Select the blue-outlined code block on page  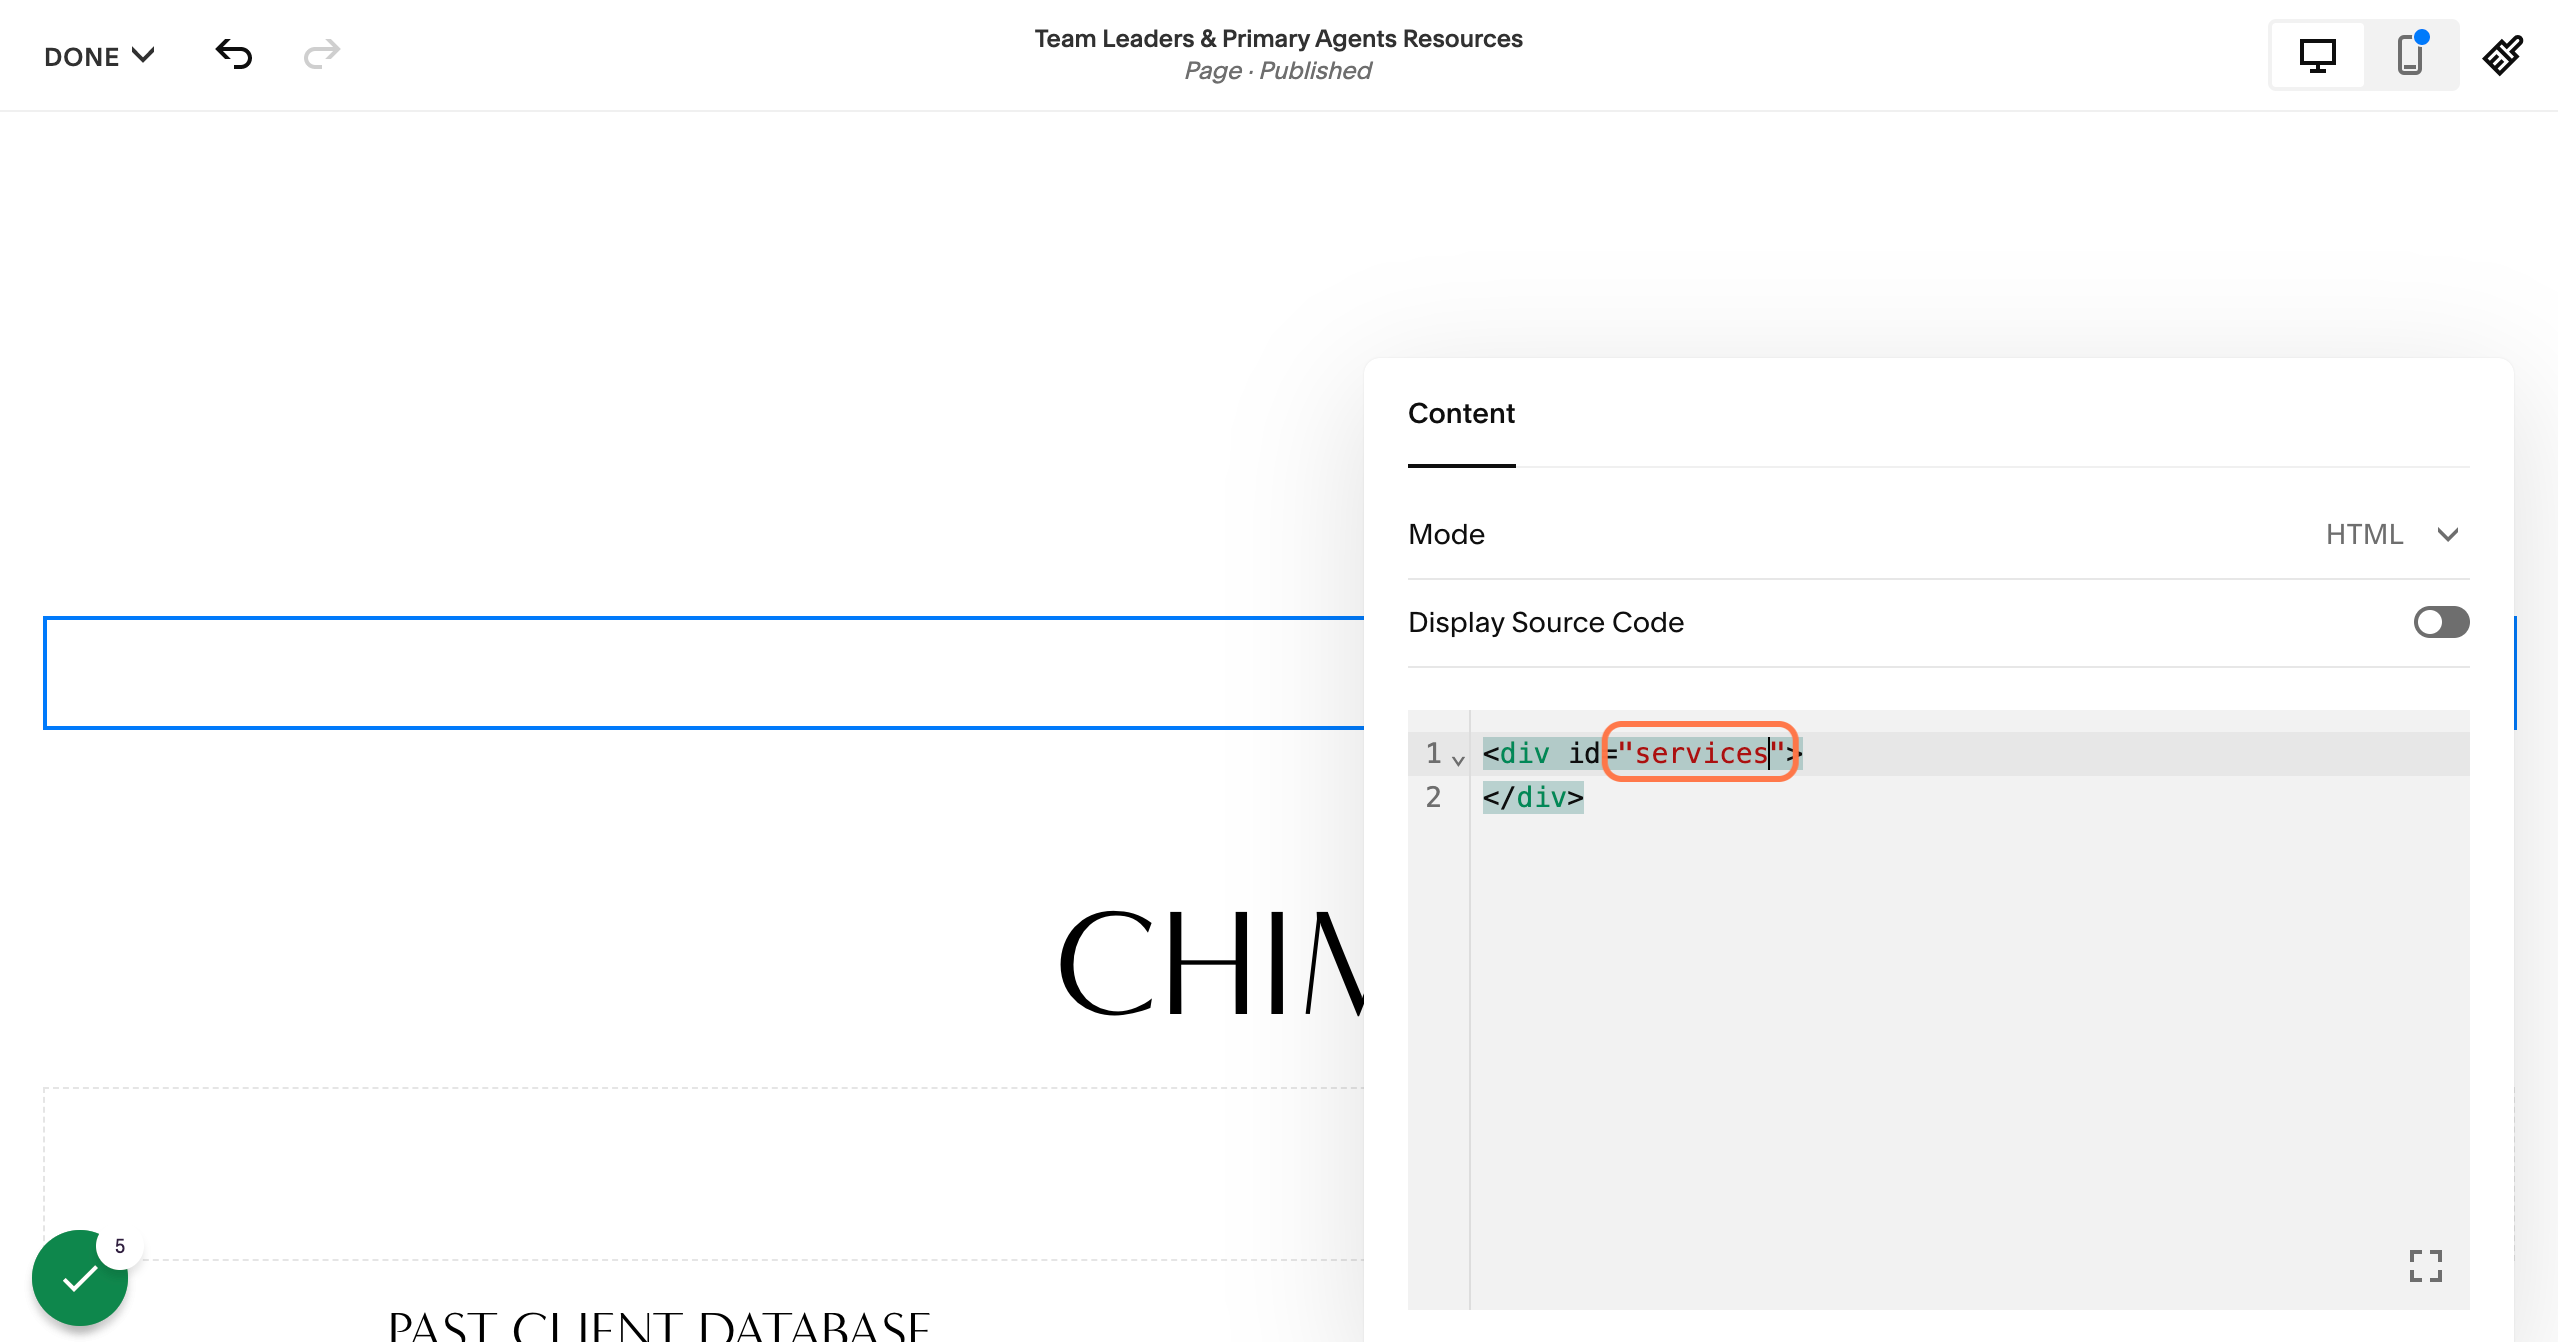pos(704,672)
